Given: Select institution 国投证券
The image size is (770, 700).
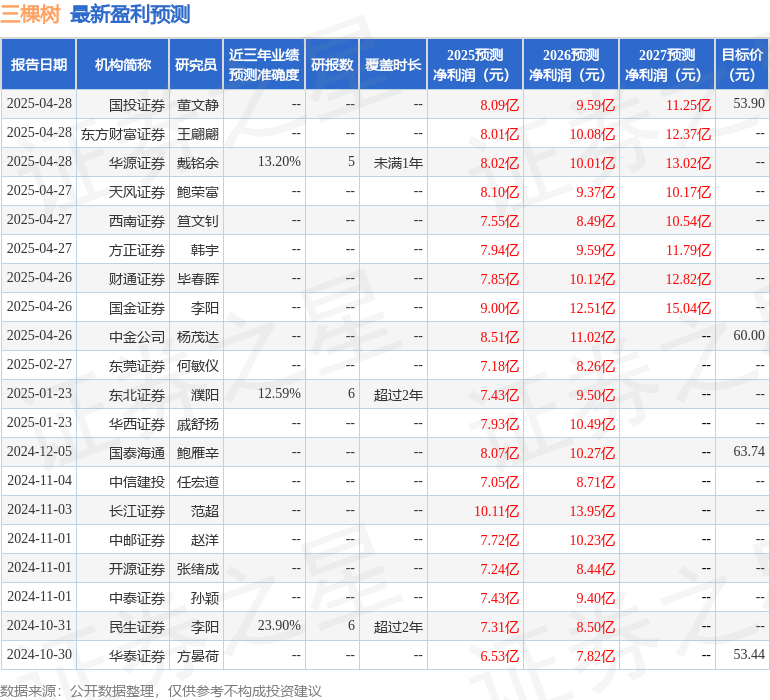Looking at the screenshot, I should (x=137, y=105).
